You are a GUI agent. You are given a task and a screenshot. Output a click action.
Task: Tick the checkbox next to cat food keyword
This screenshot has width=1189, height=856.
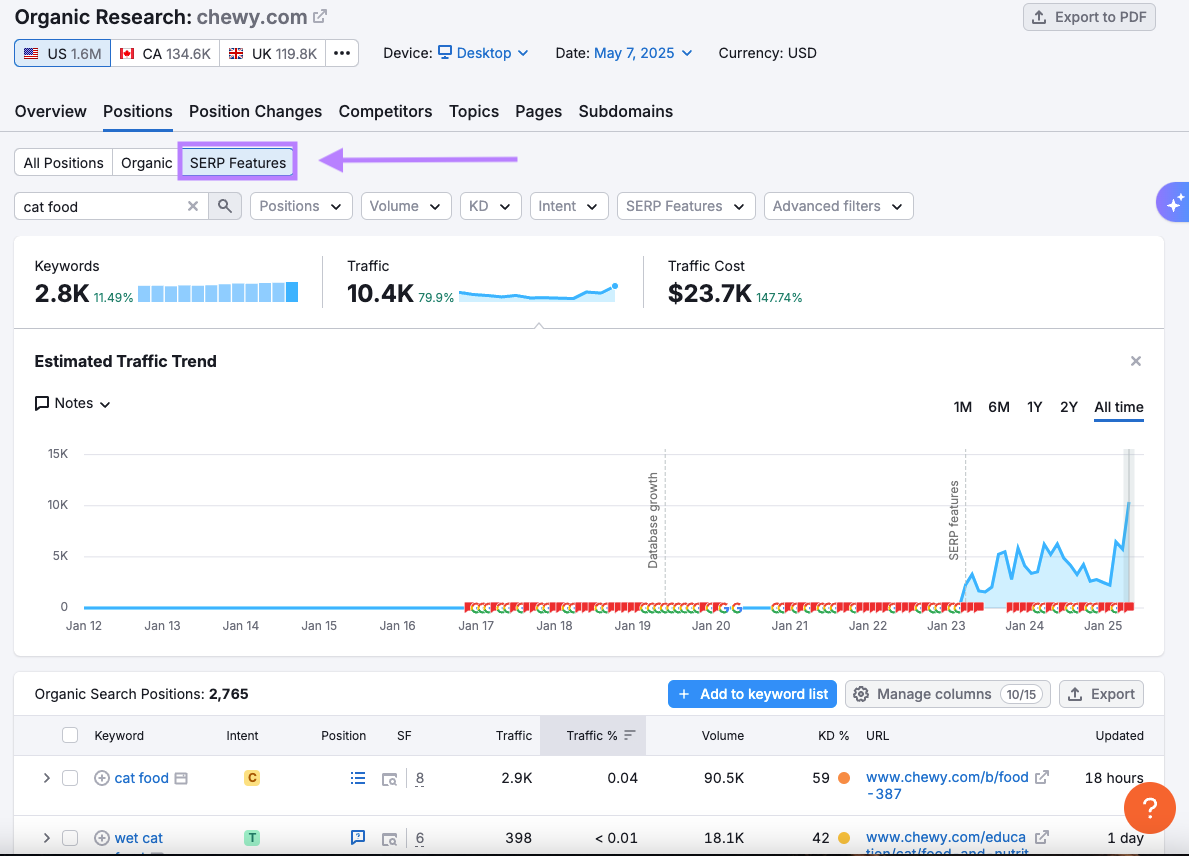[70, 778]
